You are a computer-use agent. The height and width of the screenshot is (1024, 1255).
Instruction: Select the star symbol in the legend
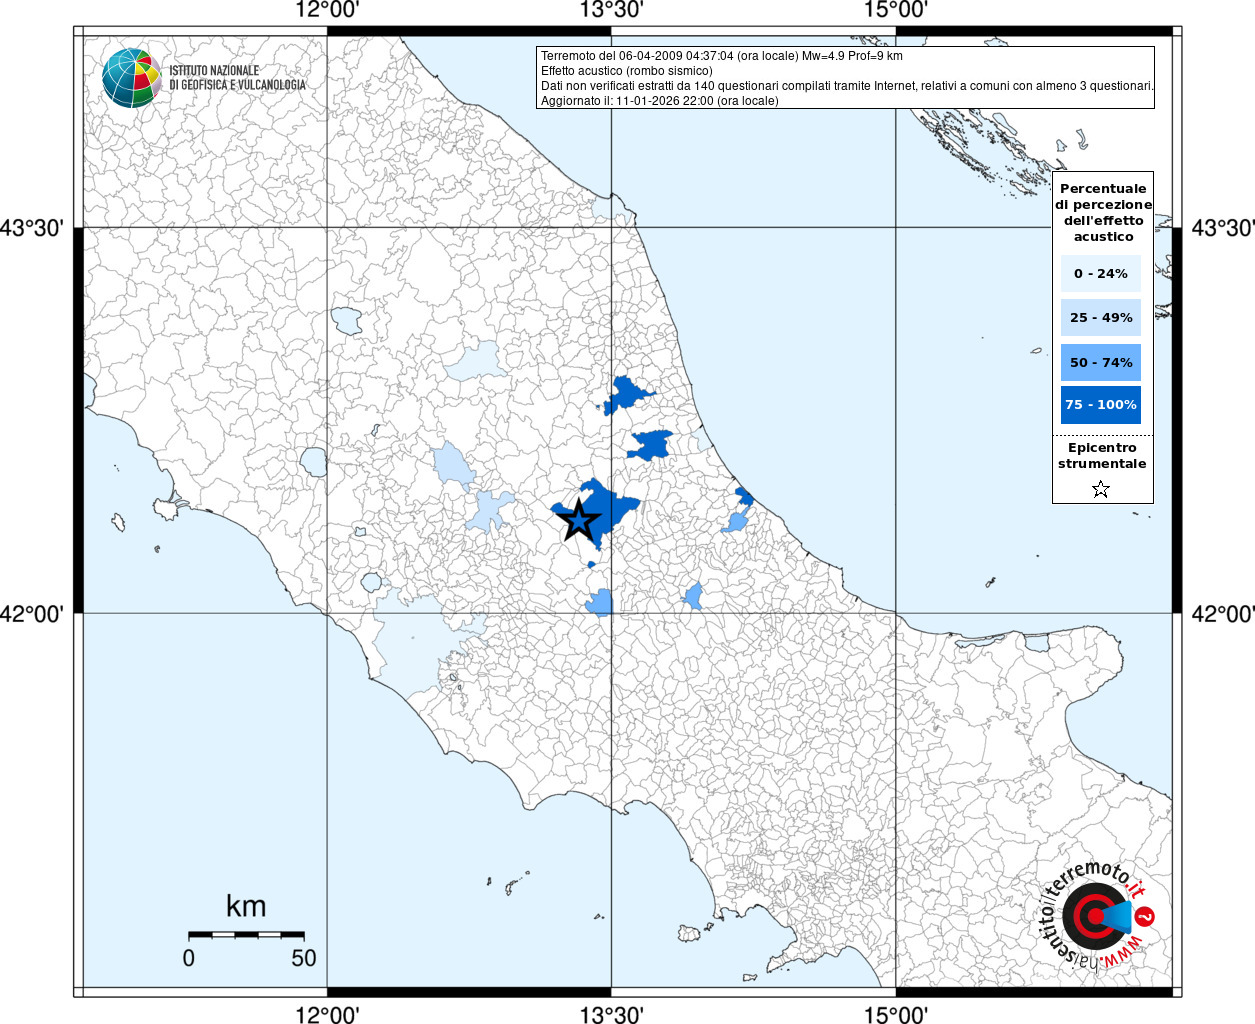pos(1101,489)
